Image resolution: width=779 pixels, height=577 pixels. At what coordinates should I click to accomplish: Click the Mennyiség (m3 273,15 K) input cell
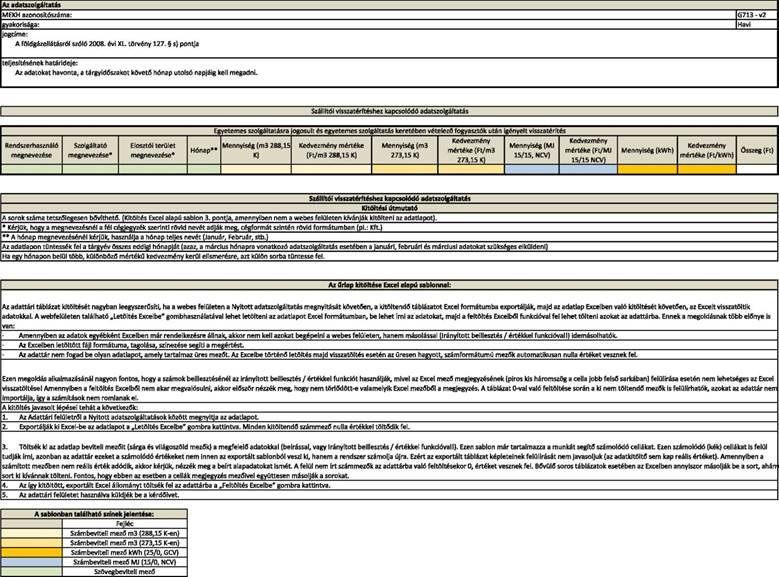pyautogui.click(x=405, y=169)
